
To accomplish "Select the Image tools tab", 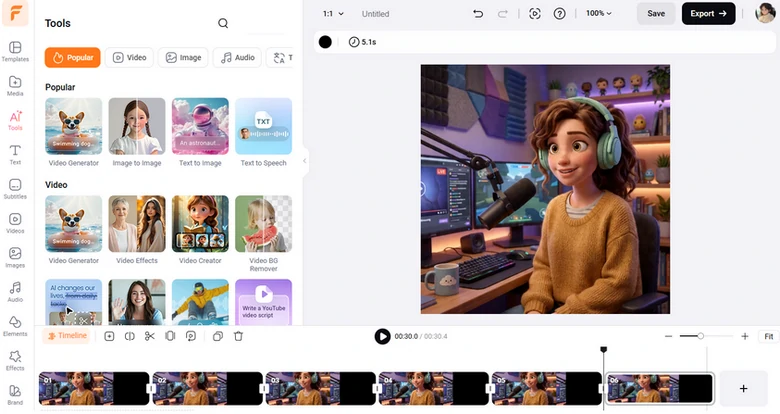I will (184, 58).
